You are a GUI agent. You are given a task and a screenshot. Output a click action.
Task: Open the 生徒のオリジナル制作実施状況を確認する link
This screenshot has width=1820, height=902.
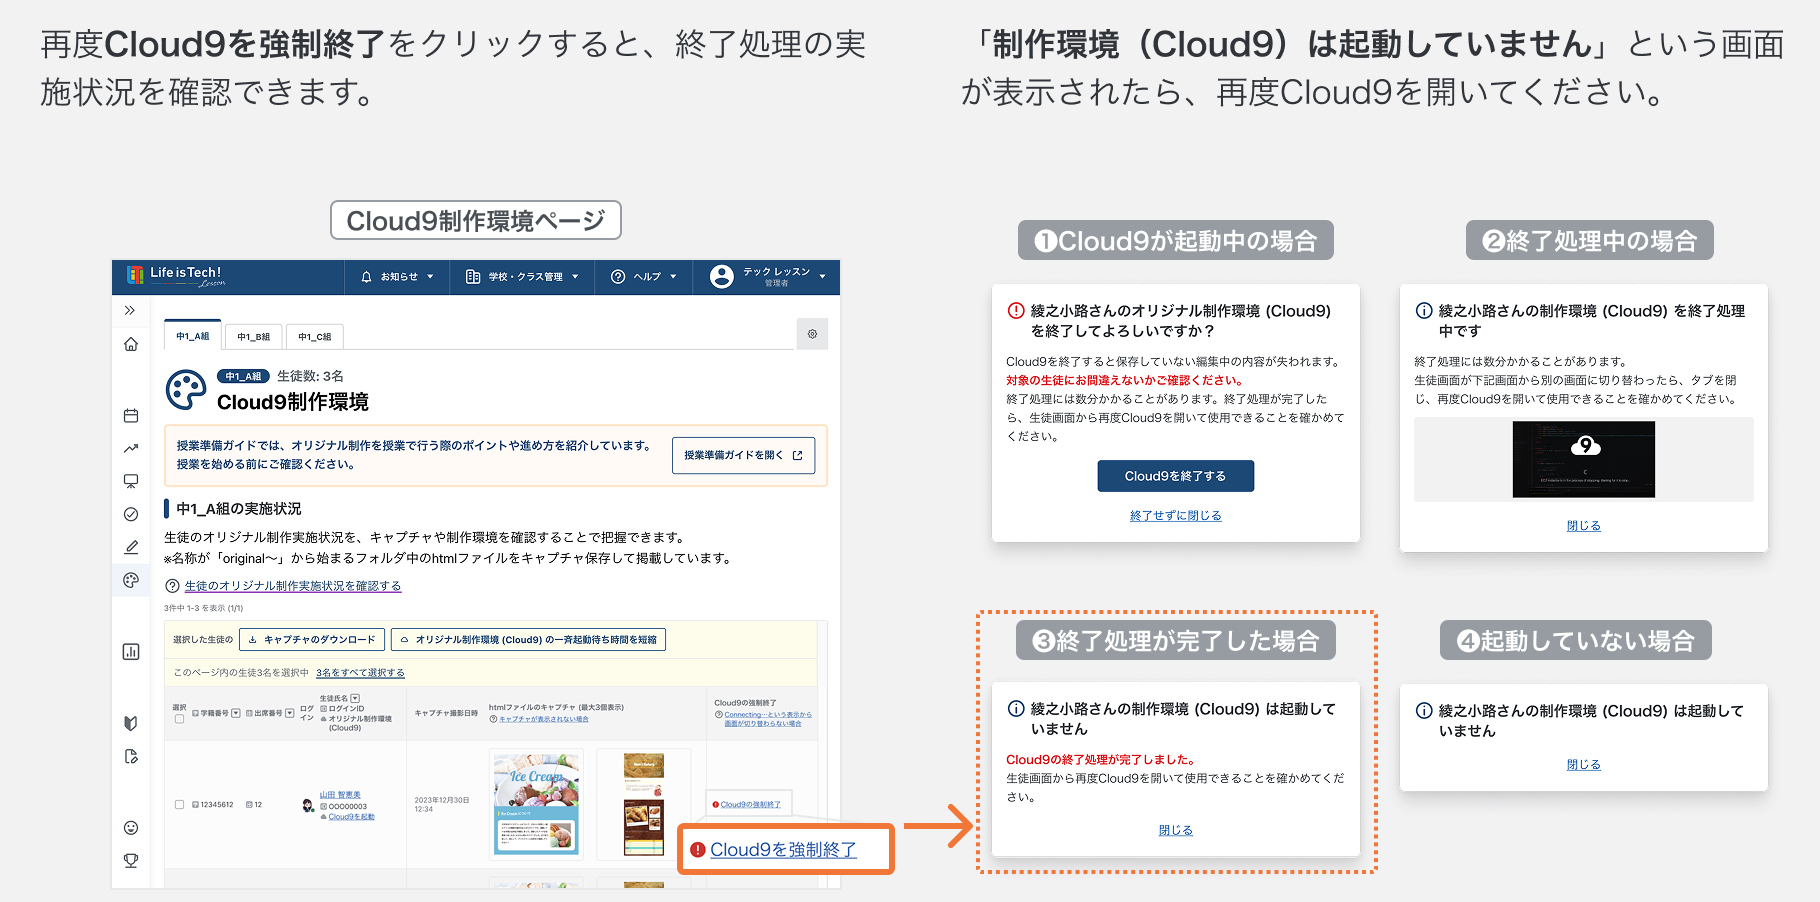(293, 586)
